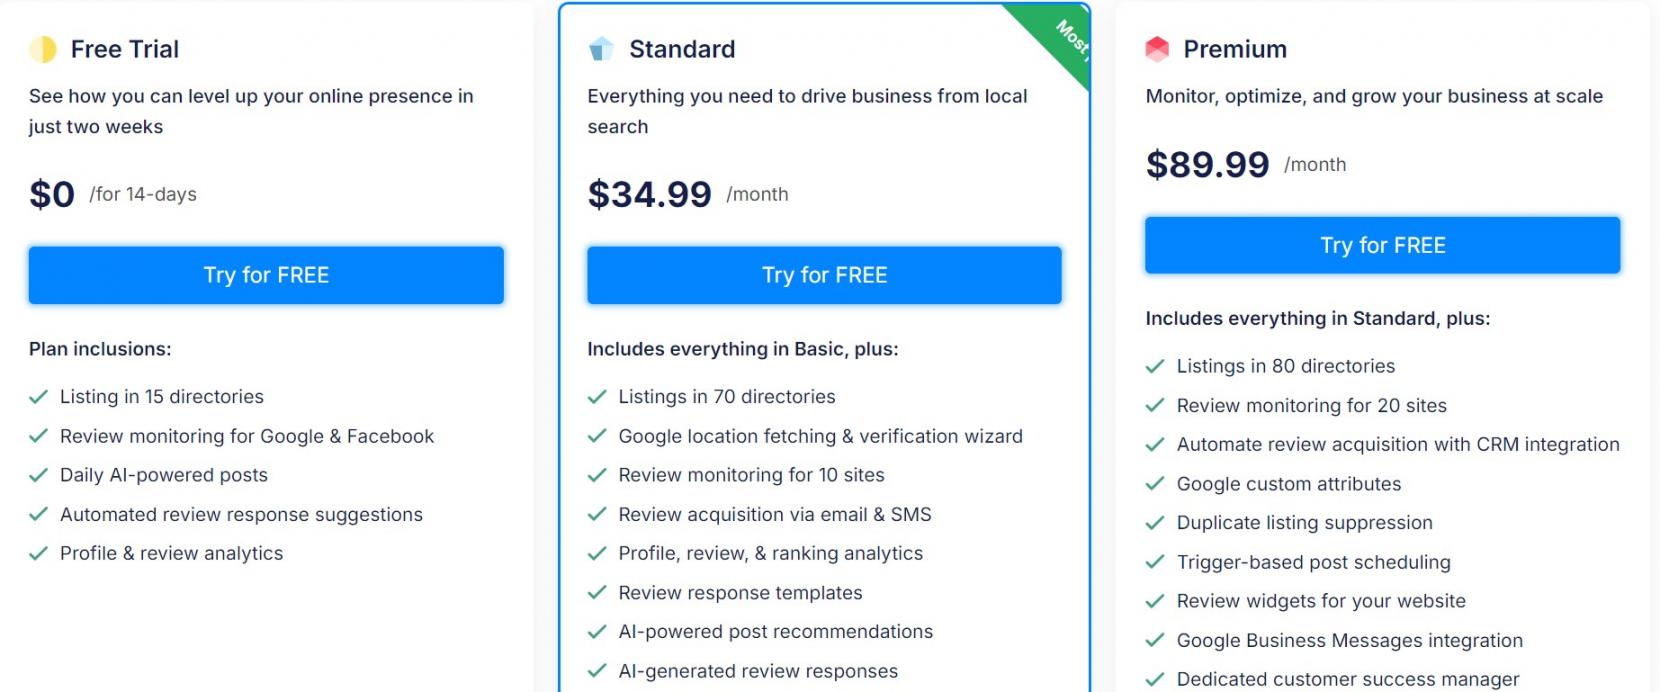Select the 'Premium' plan title
Screen dimensions: 1660x692
pyautogui.click(x=1235, y=49)
